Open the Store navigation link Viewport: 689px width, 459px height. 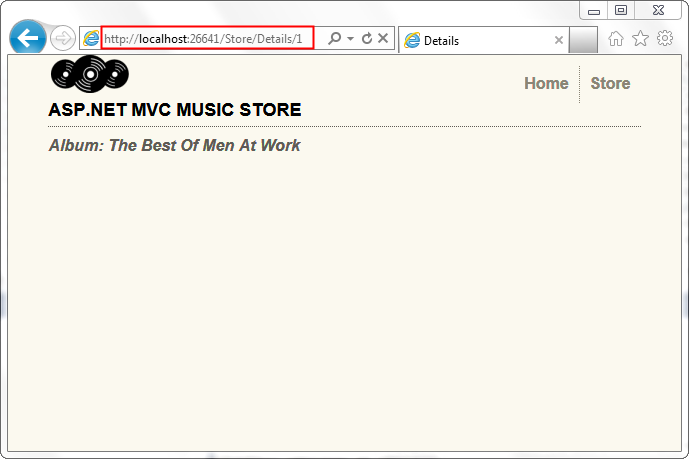(x=610, y=83)
